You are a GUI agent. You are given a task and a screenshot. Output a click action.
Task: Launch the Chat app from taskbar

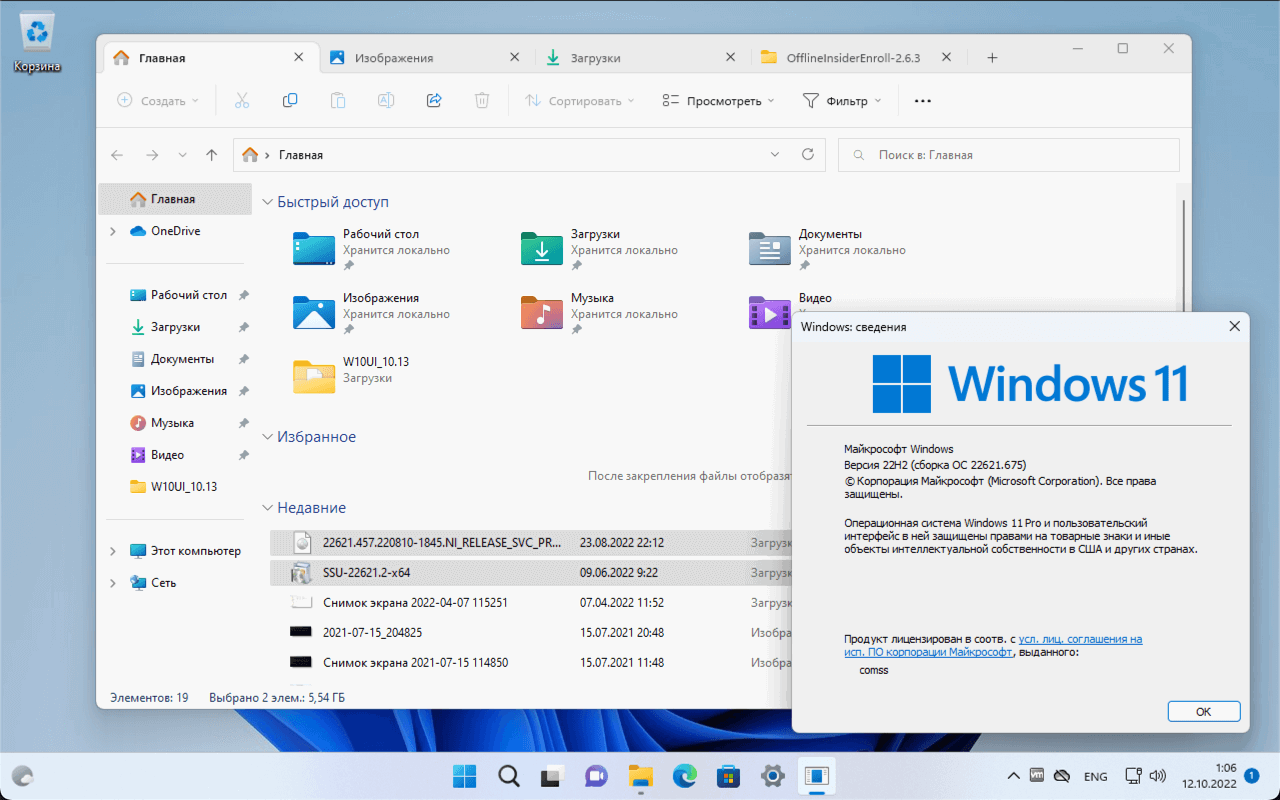(x=597, y=775)
